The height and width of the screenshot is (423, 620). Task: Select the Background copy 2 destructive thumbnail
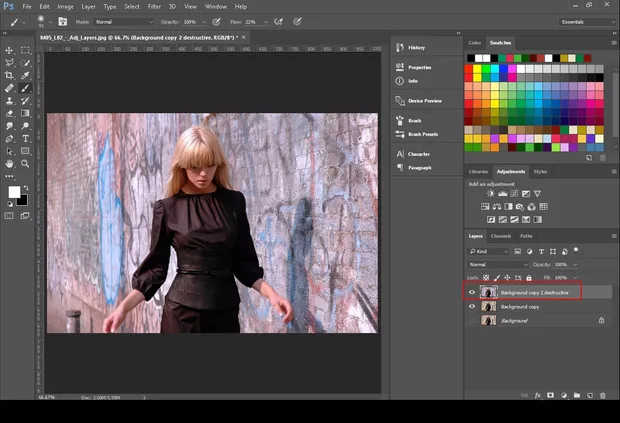[489, 292]
